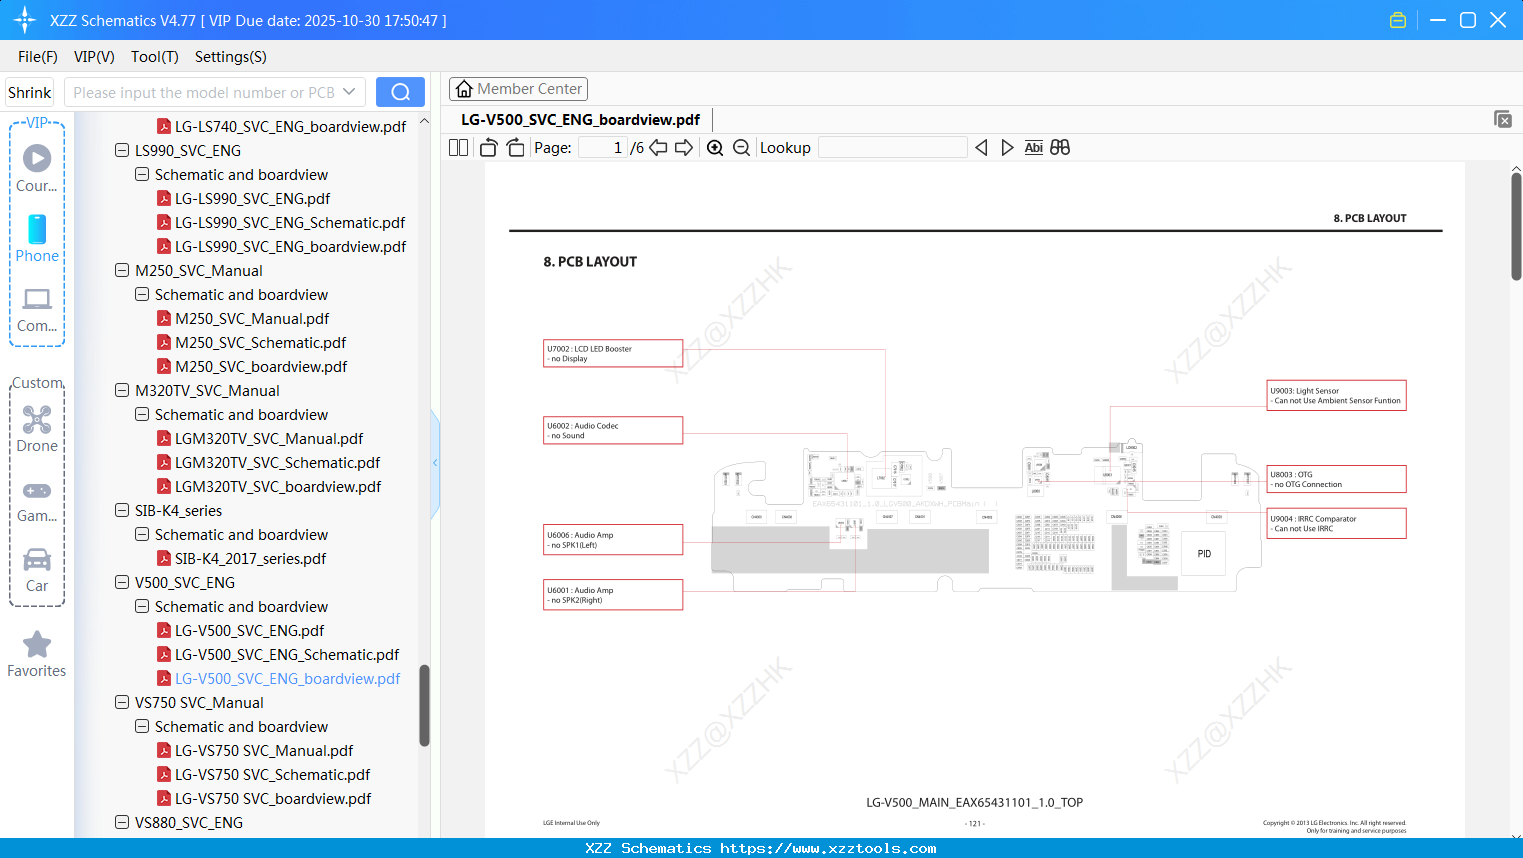Open LG-LS740_SVC_ENG_boardview.pdf

tap(282, 127)
